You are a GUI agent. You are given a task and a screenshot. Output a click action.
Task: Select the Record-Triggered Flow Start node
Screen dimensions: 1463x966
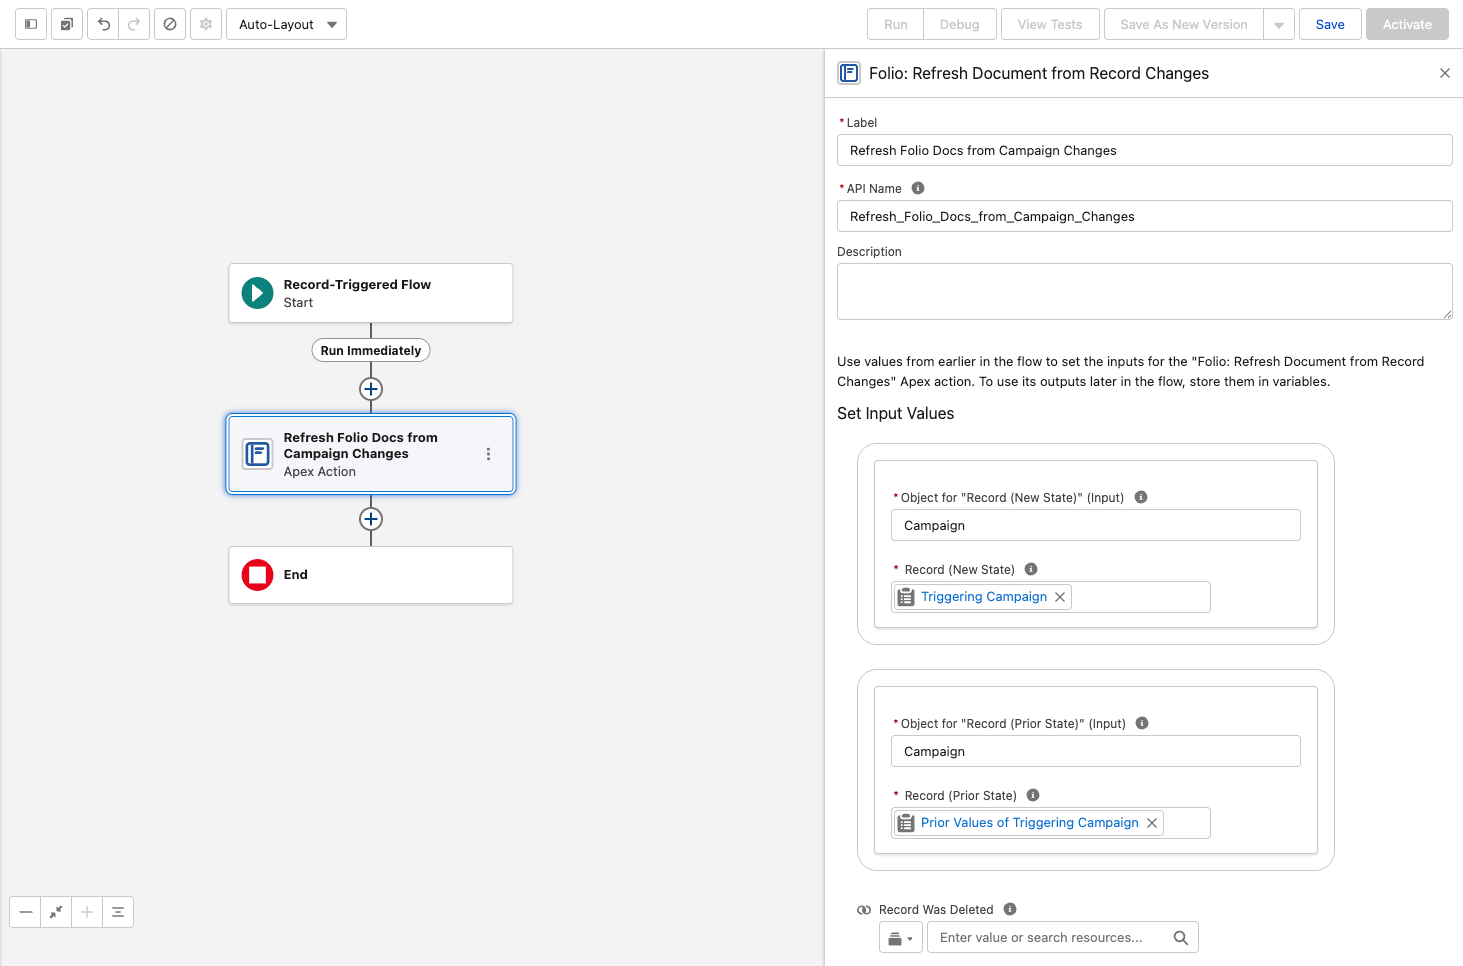pyautogui.click(x=371, y=293)
